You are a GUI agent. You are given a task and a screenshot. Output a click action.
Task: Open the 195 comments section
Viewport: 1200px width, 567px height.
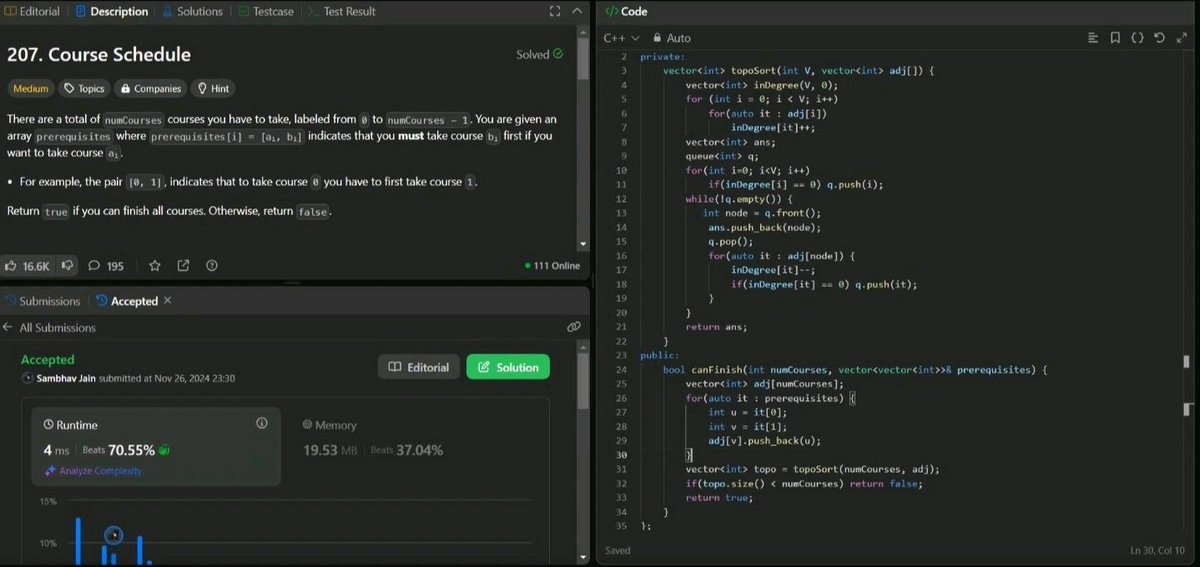click(106, 266)
